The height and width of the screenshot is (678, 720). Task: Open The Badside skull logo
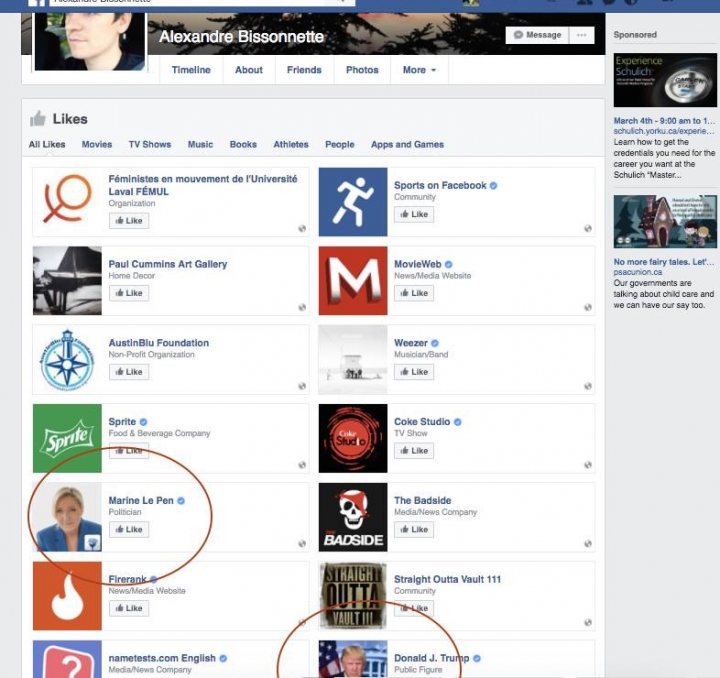click(x=353, y=517)
